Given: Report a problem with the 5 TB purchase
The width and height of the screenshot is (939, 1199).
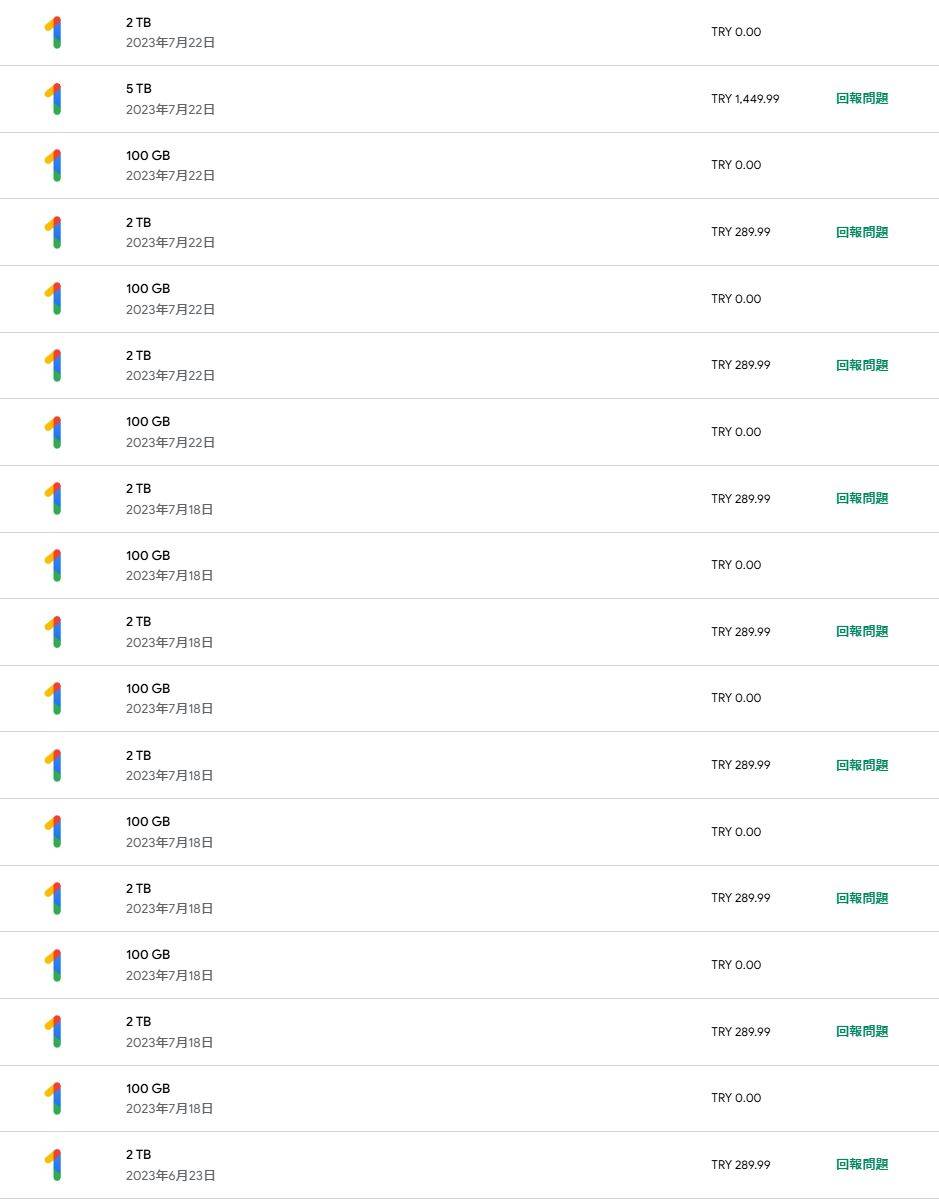Looking at the screenshot, I should 861,99.
